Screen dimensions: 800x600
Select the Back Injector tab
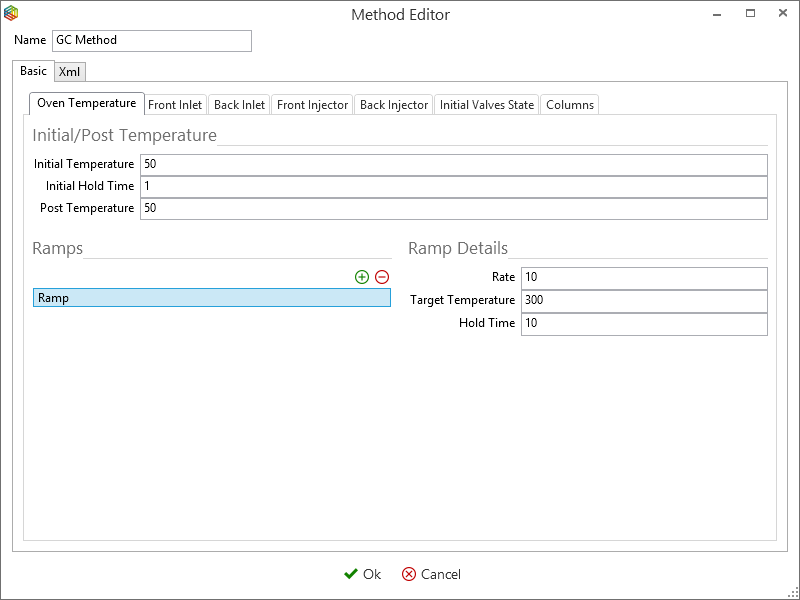[394, 105]
